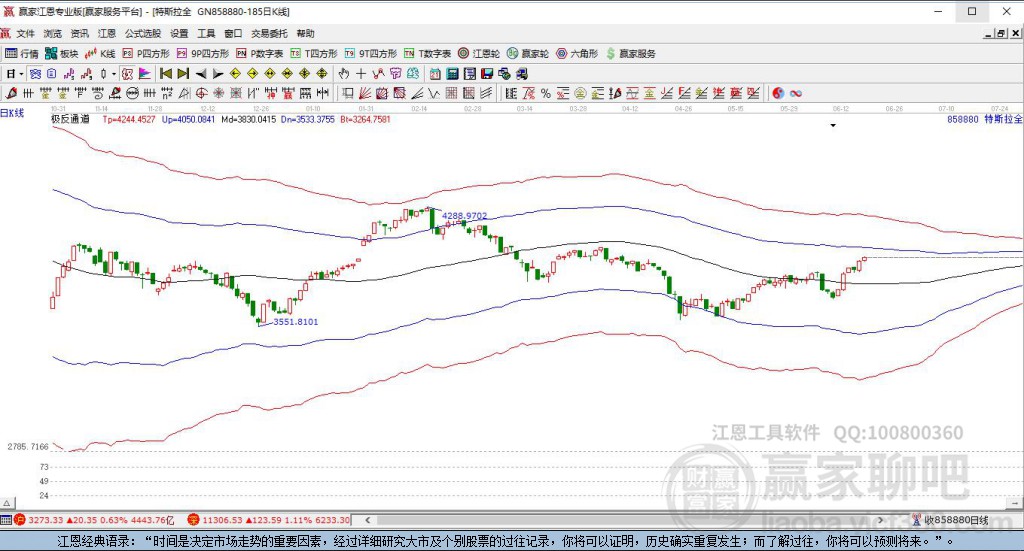Viewport: 1024px width, 551px height.
Task: Launch the 江恩轮 Gann wheel
Action: tap(479, 54)
